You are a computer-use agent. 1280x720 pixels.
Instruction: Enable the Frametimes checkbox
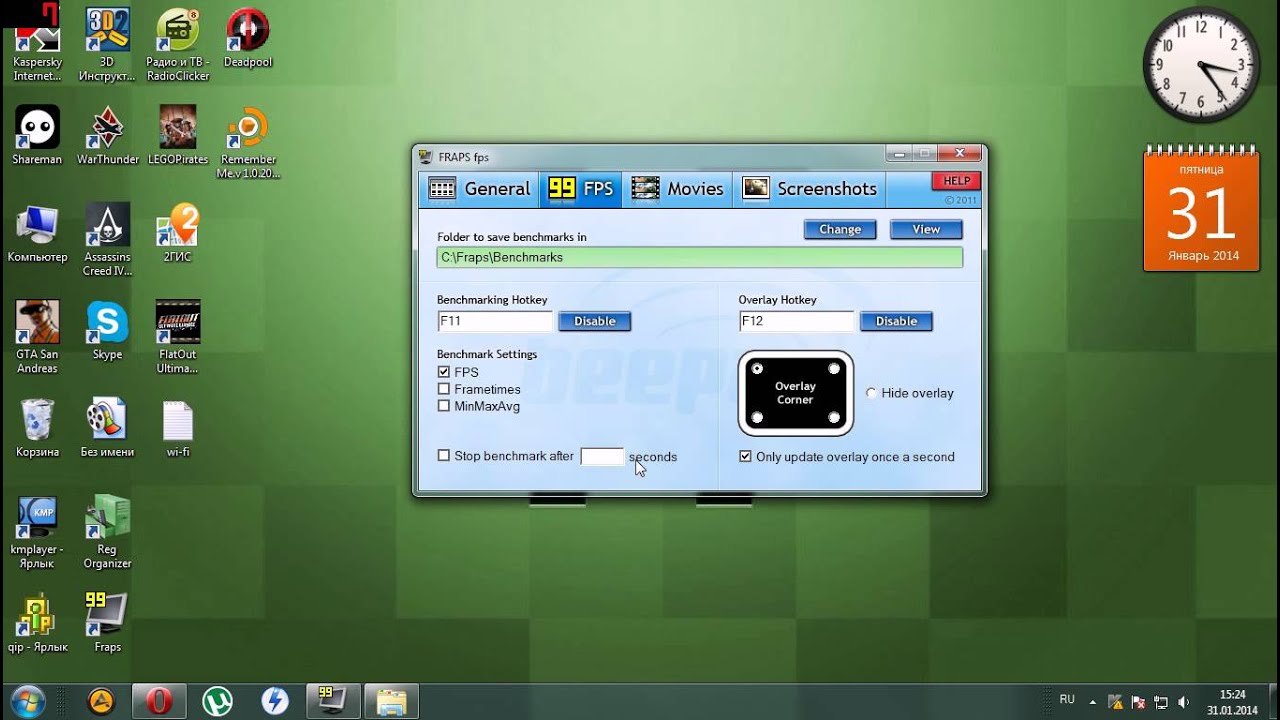(444, 389)
